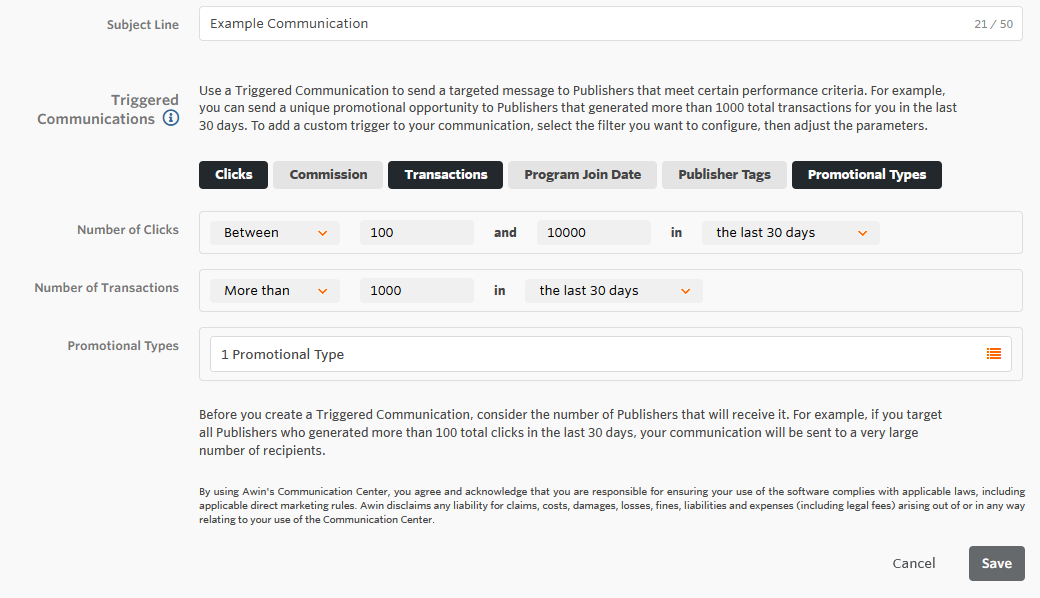Toggle the Publisher Tags filter

723,174
